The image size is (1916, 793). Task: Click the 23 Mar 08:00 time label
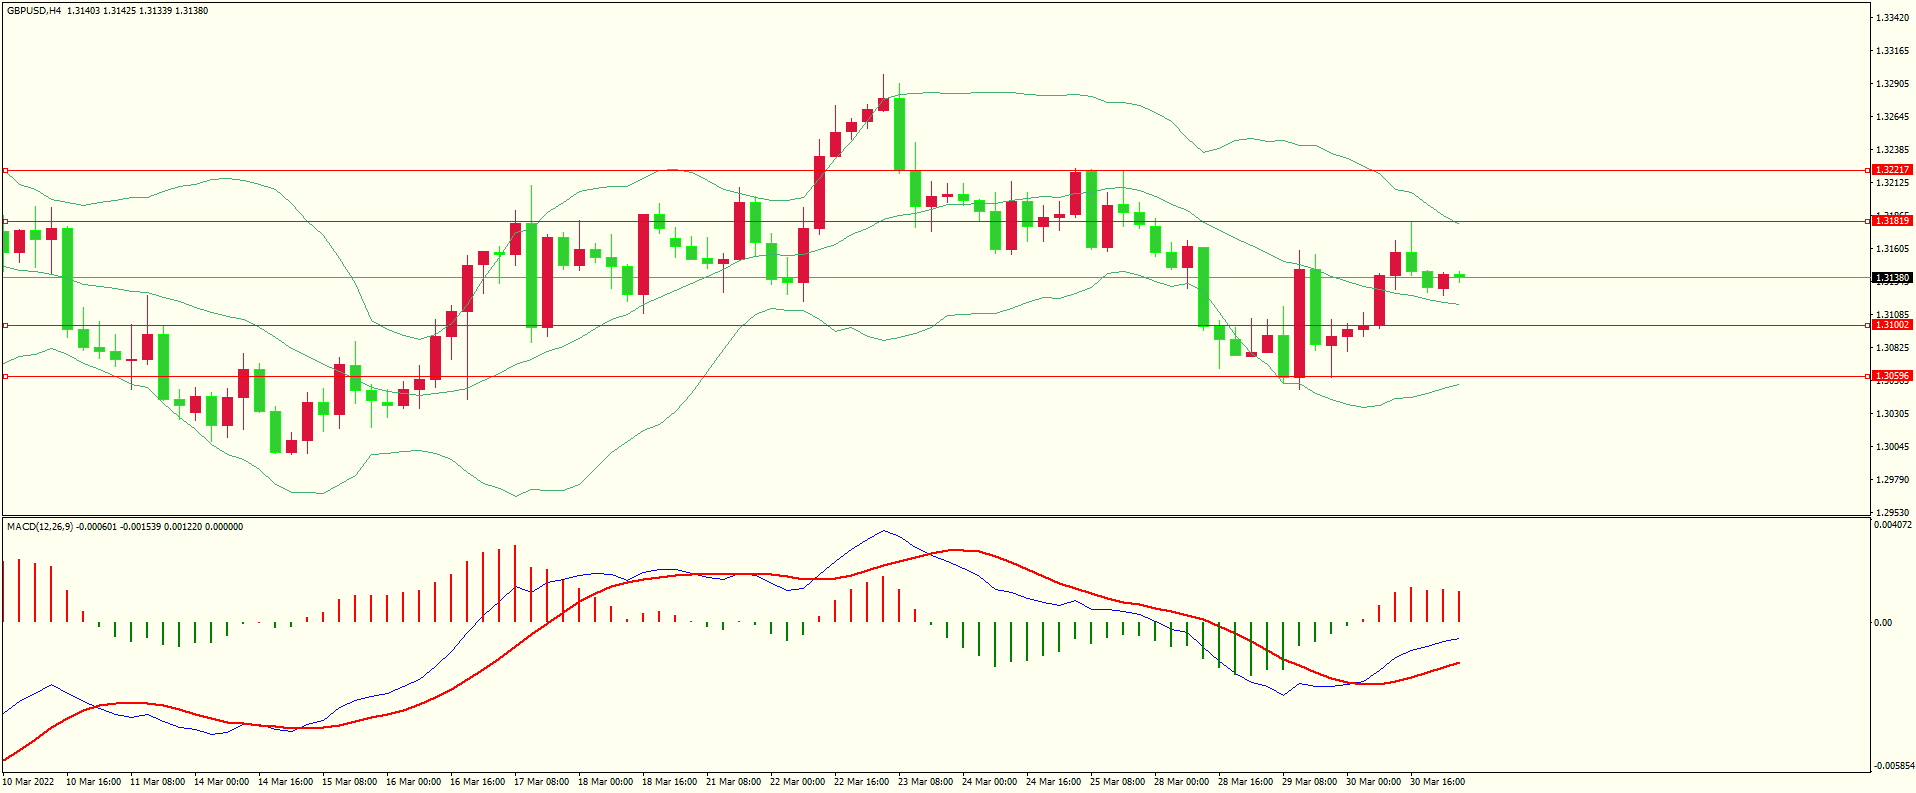tap(925, 782)
